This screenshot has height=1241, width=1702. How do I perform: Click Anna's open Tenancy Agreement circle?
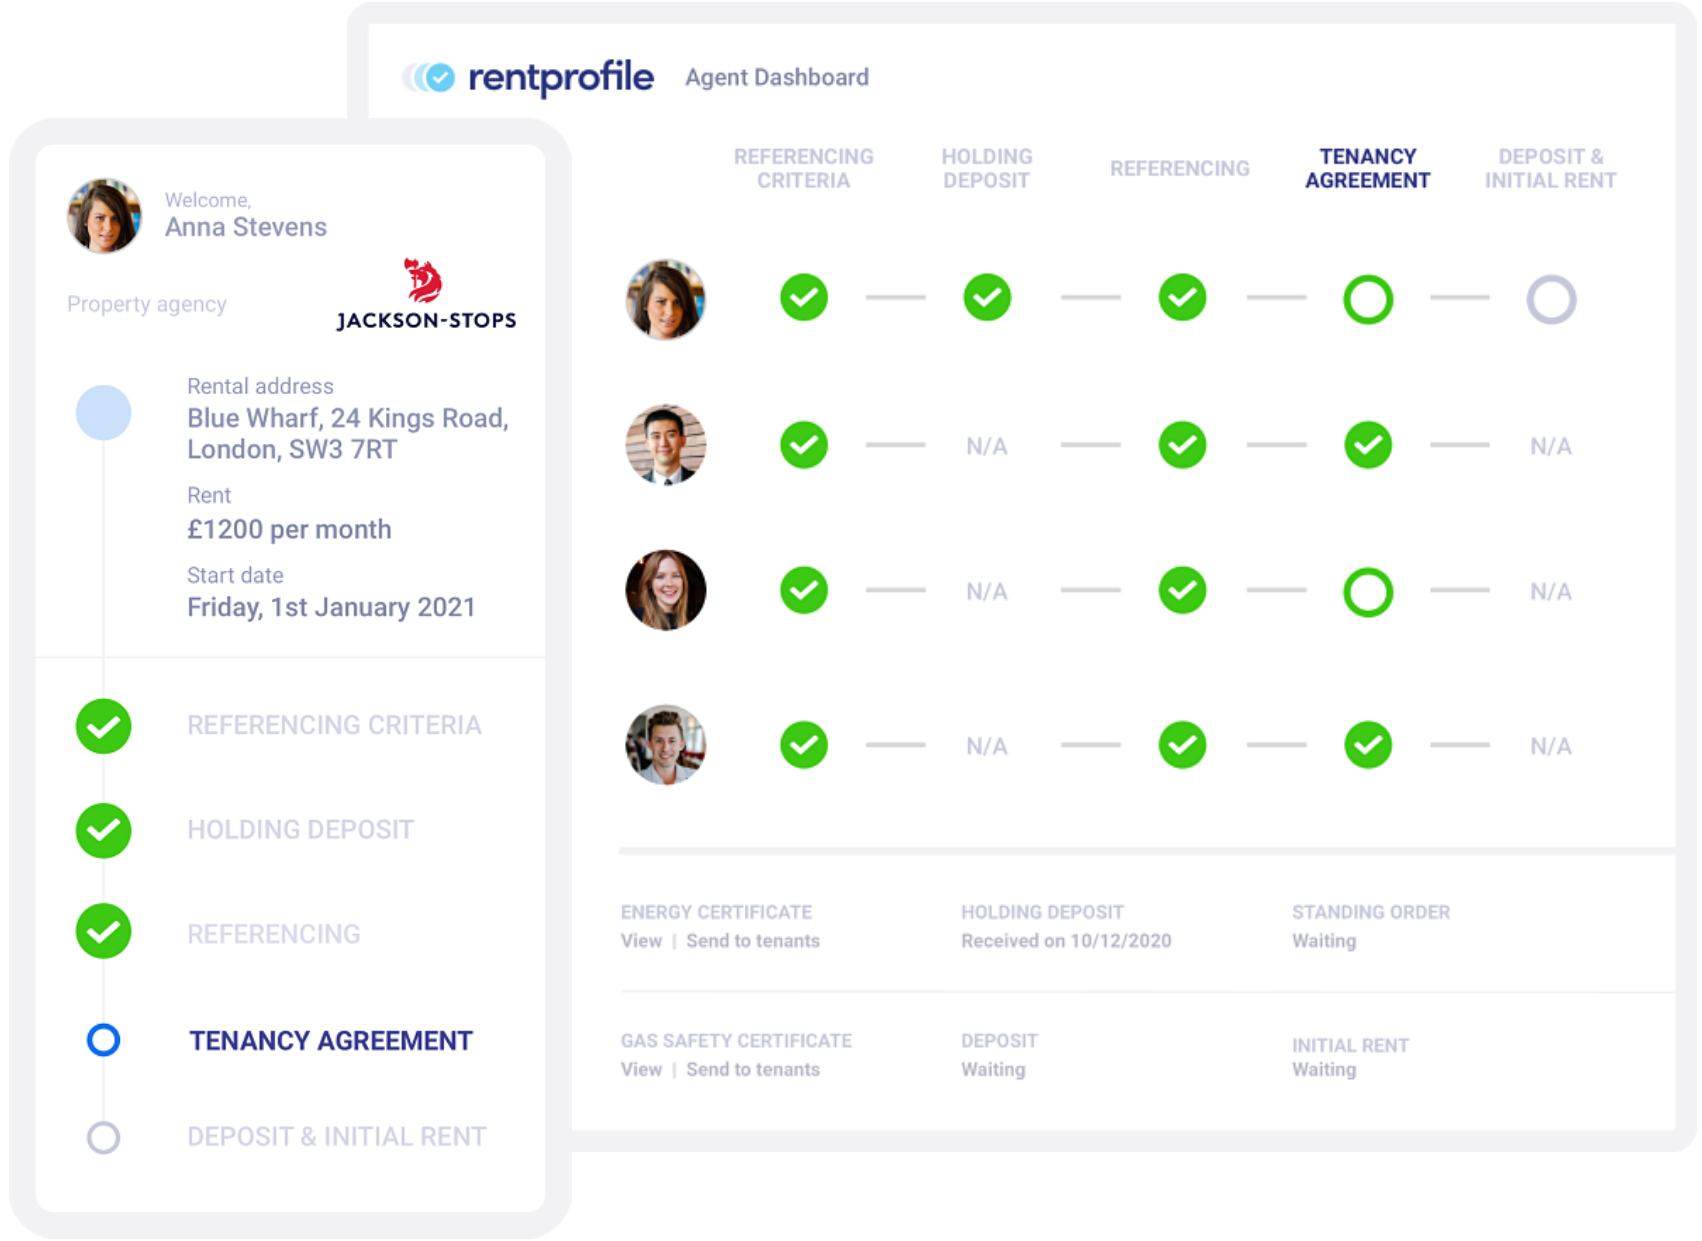[1367, 297]
